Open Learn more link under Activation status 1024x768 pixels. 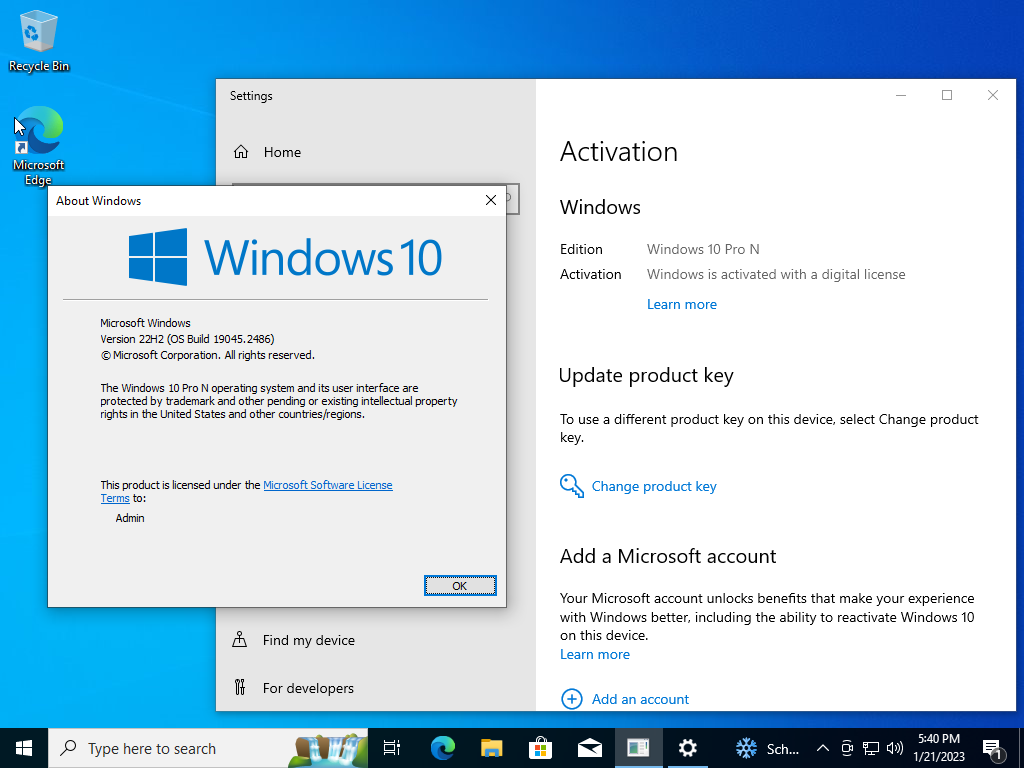(682, 304)
